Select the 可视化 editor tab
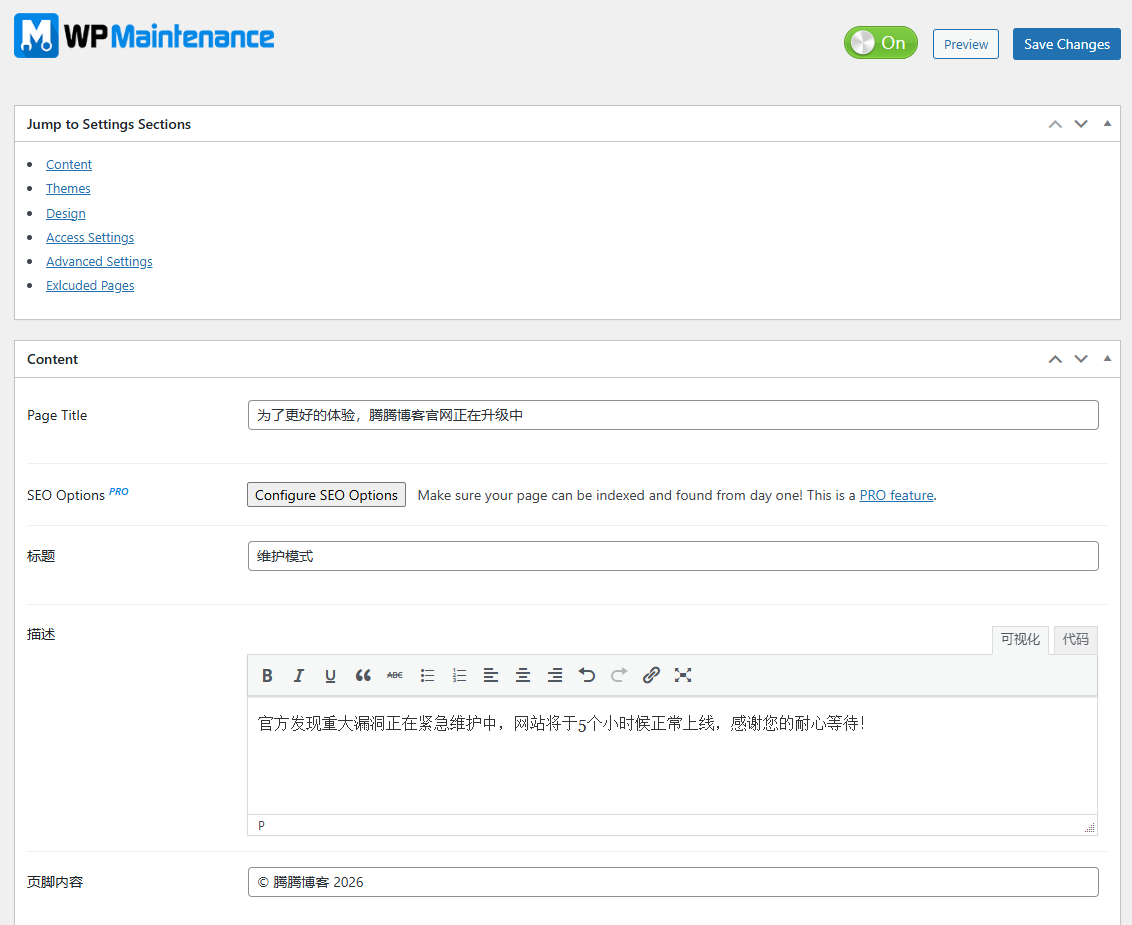This screenshot has width=1132, height=925. (1020, 640)
